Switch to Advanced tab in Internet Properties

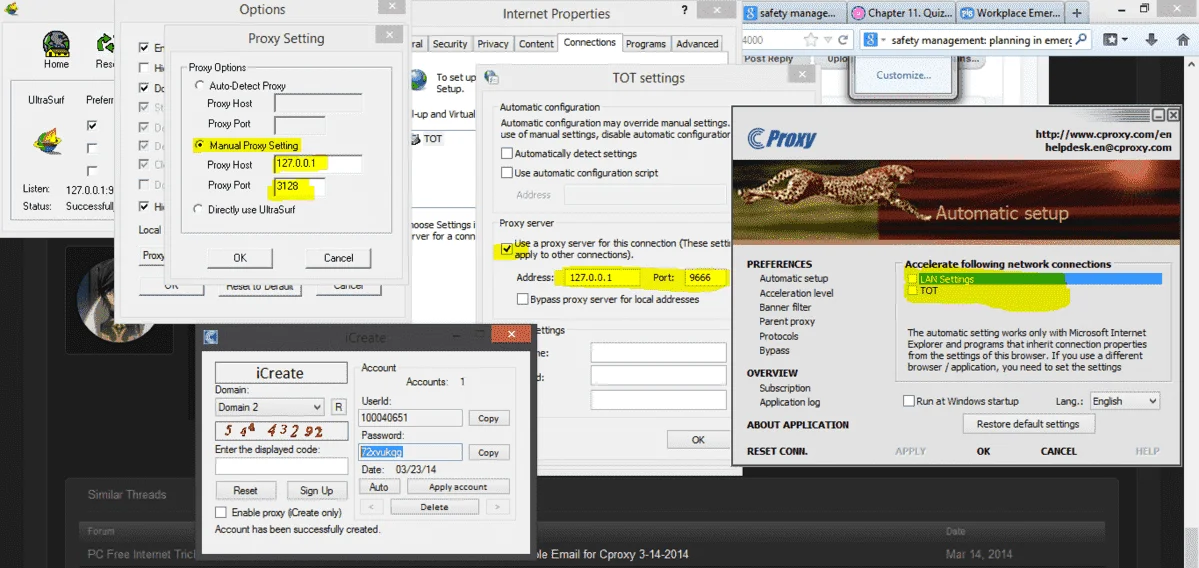point(697,44)
